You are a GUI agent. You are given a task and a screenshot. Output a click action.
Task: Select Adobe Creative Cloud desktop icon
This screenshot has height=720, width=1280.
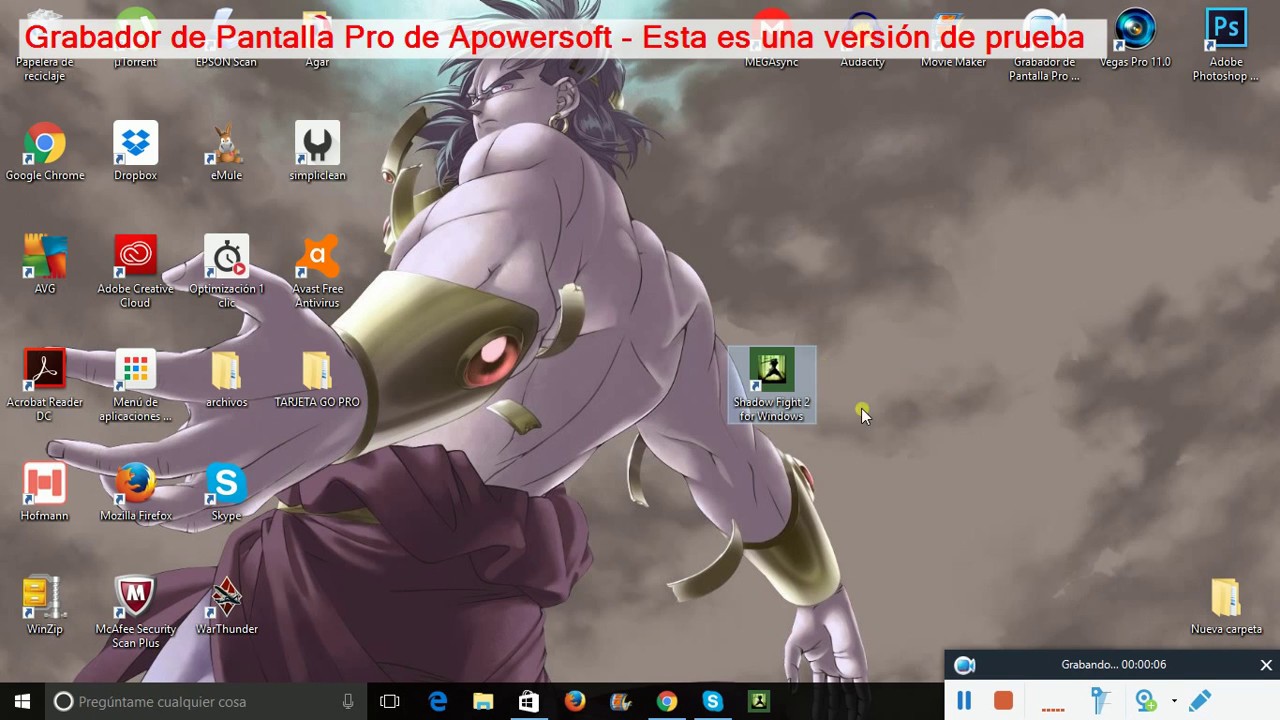pyautogui.click(x=135, y=272)
